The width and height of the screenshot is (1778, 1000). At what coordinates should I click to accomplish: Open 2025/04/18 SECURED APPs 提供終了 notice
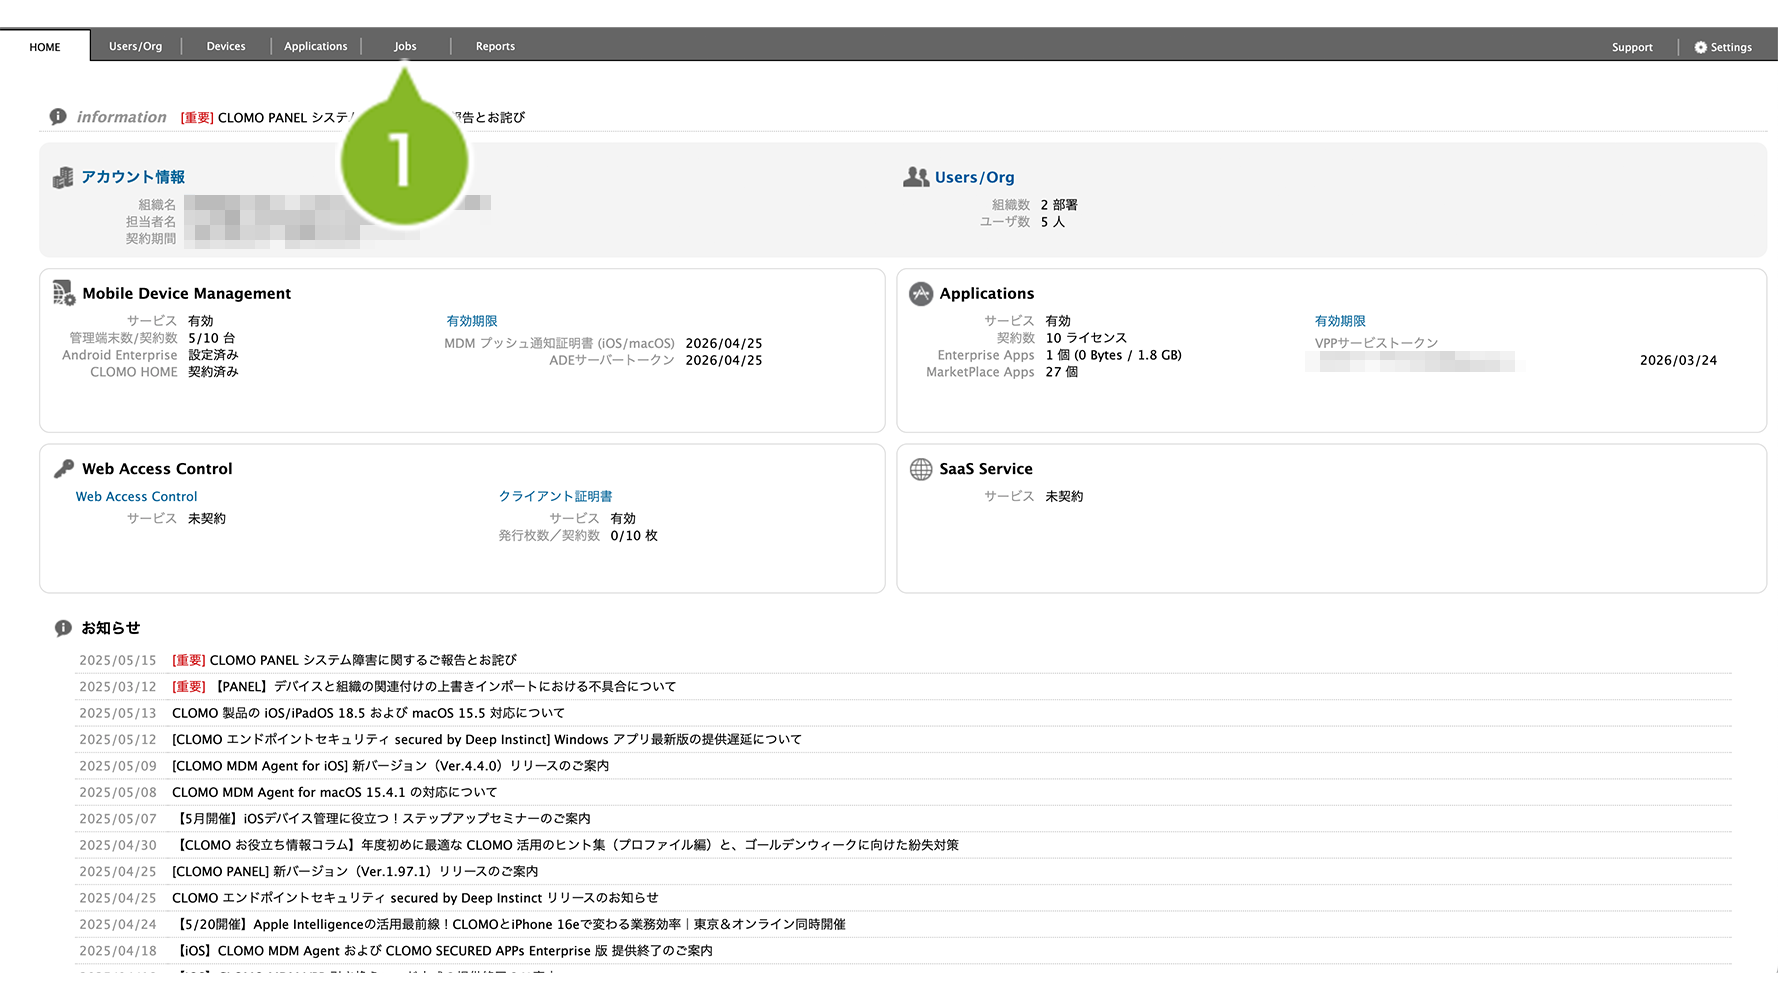tap(443, 951)
